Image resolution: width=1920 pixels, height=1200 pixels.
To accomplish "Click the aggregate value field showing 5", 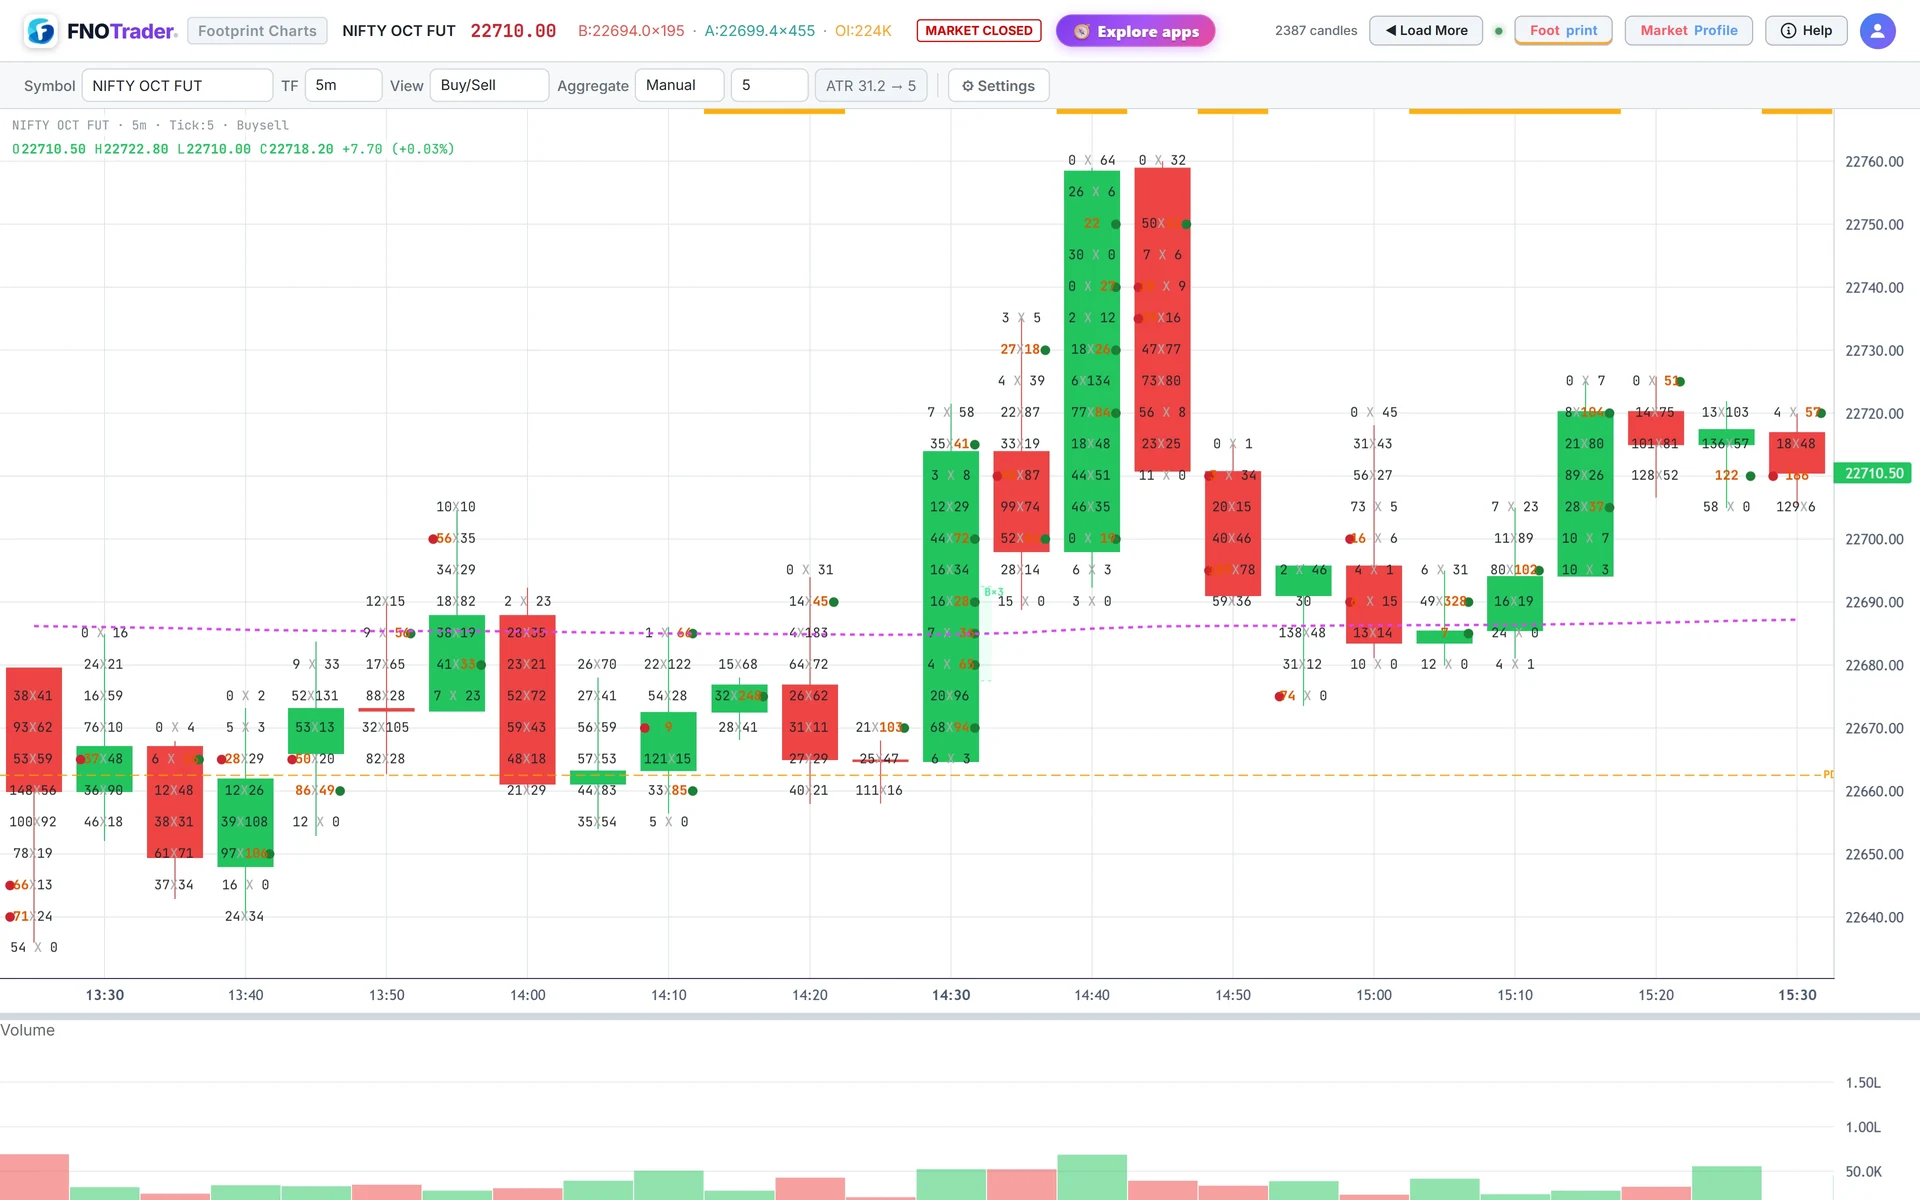I will click(769, 86).
